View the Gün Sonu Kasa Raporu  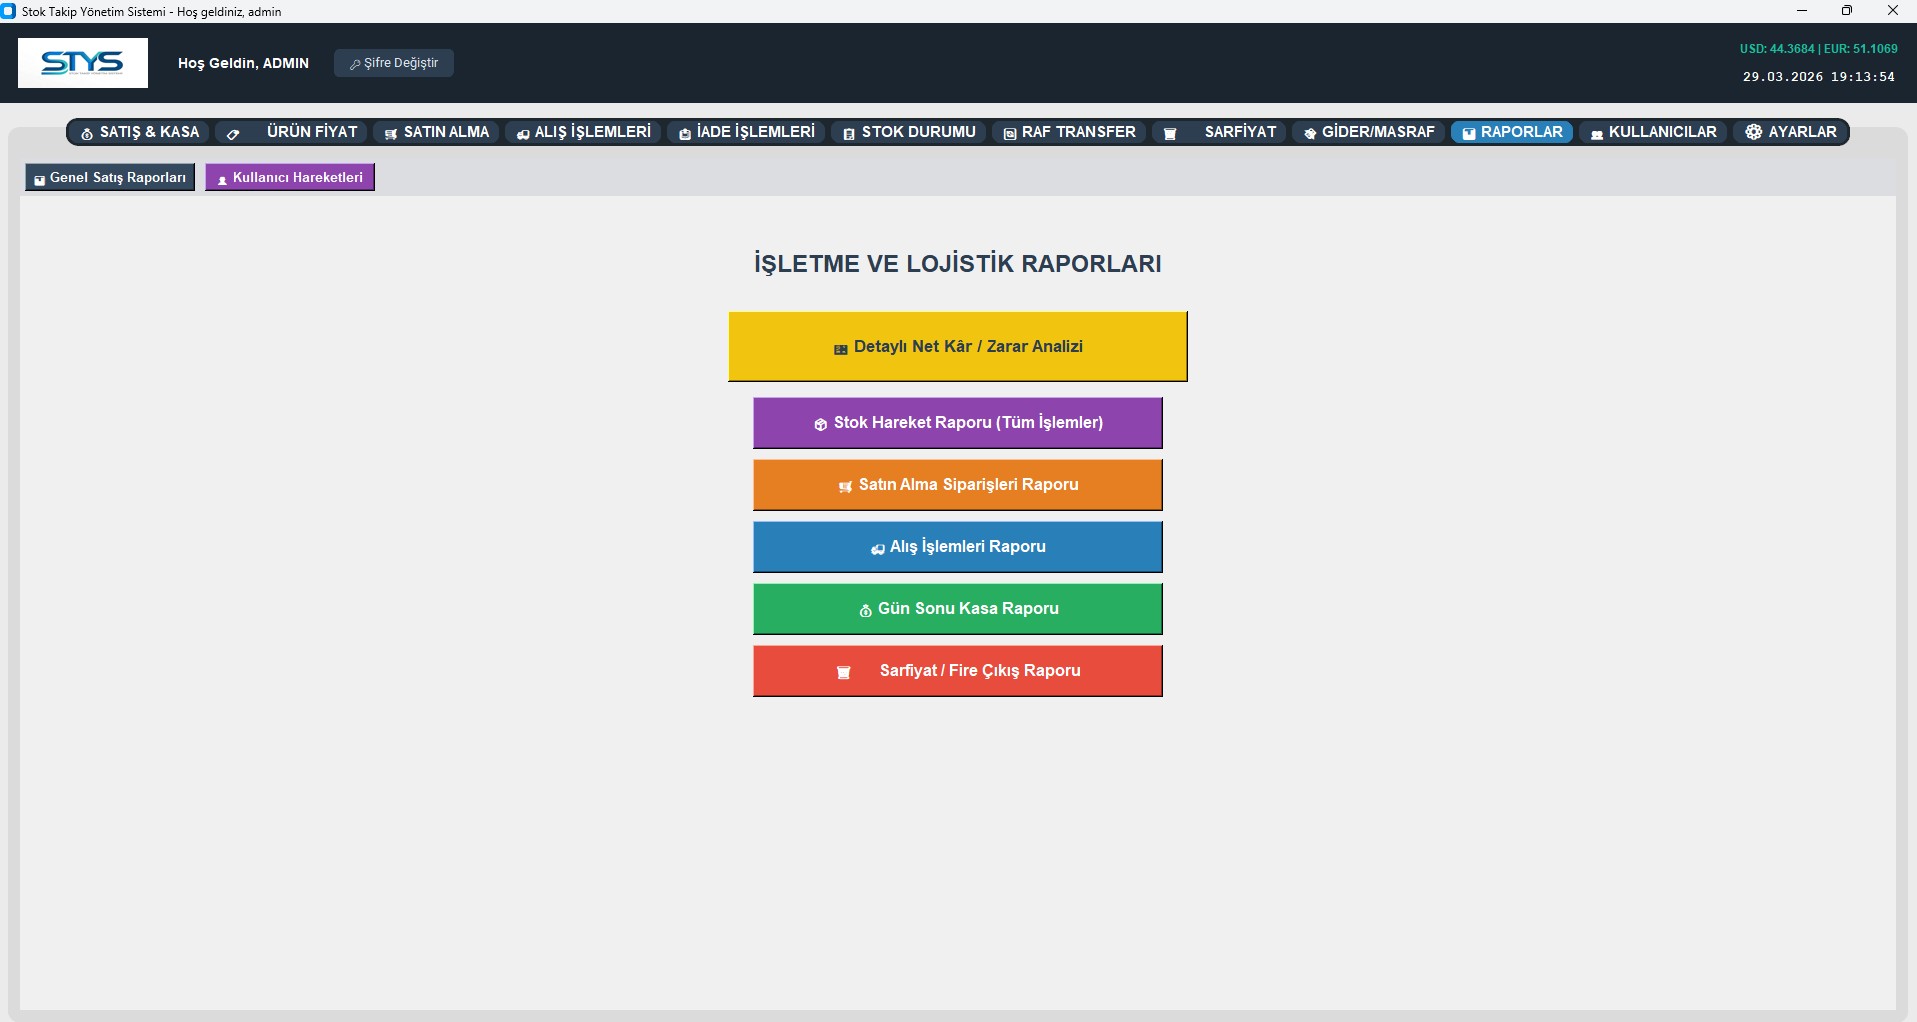point(957,609)
